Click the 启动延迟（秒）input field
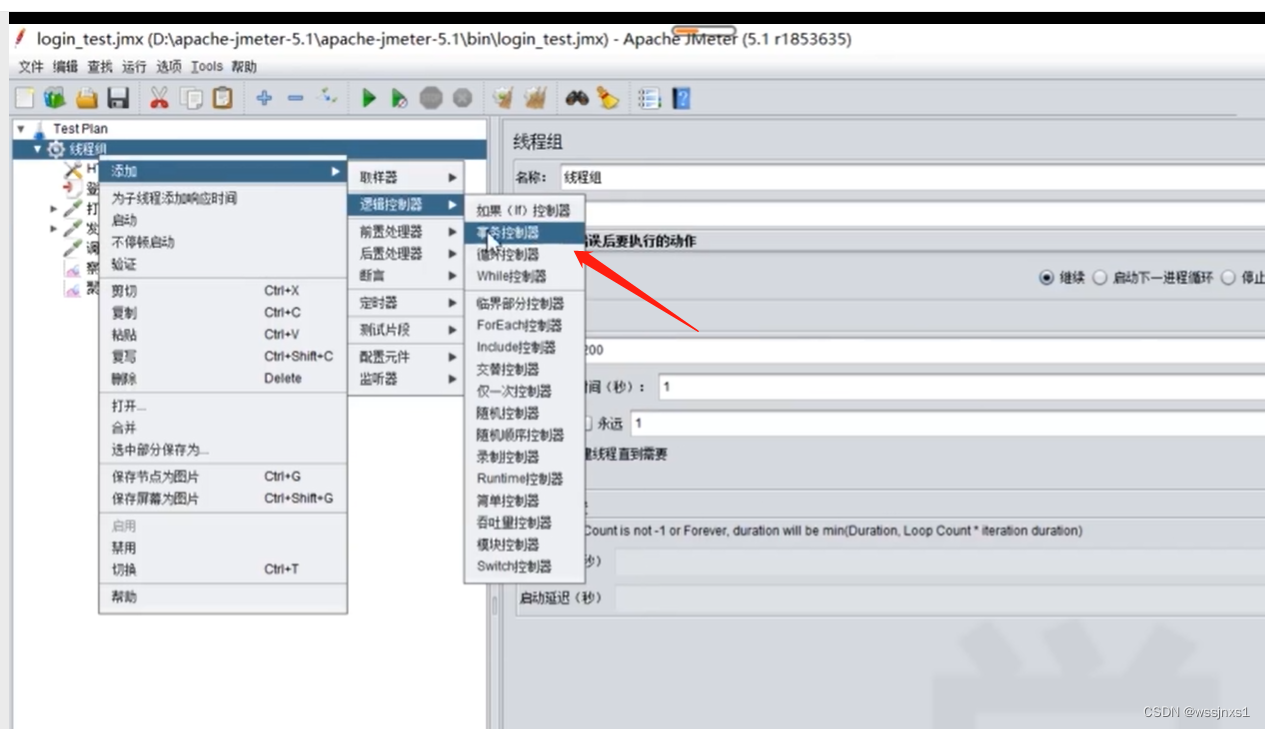Screen dimensions: 1265x729 pos(940,599)
